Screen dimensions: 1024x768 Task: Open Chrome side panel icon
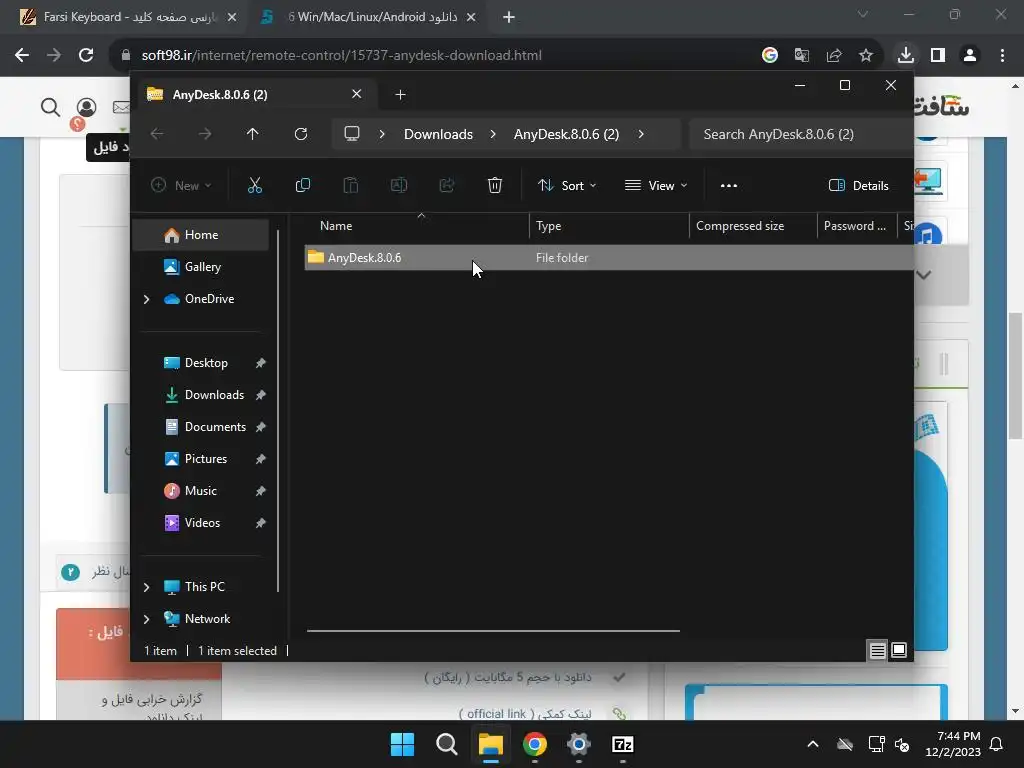click(938, 56)
